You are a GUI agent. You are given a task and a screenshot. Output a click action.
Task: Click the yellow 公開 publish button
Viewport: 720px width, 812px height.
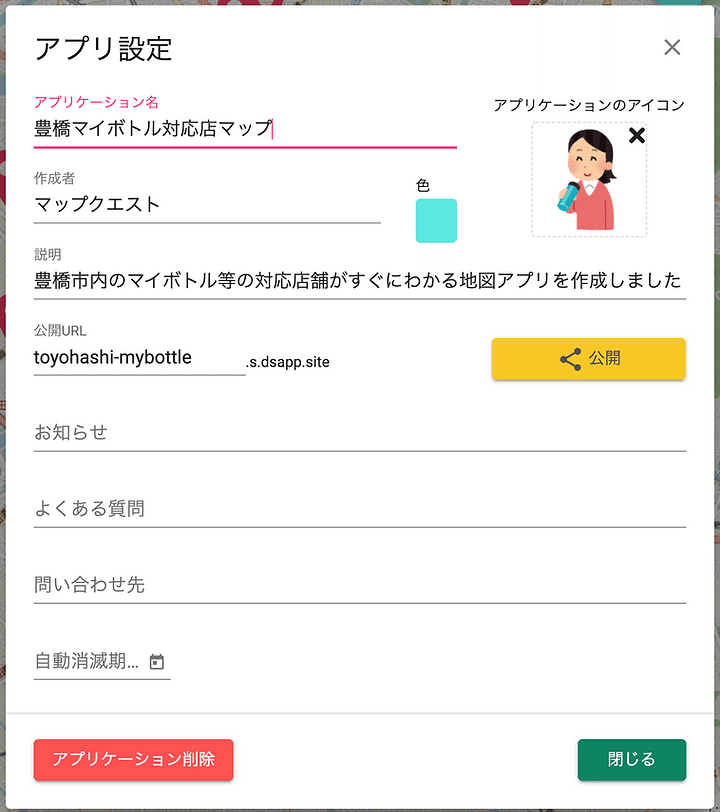588,359
